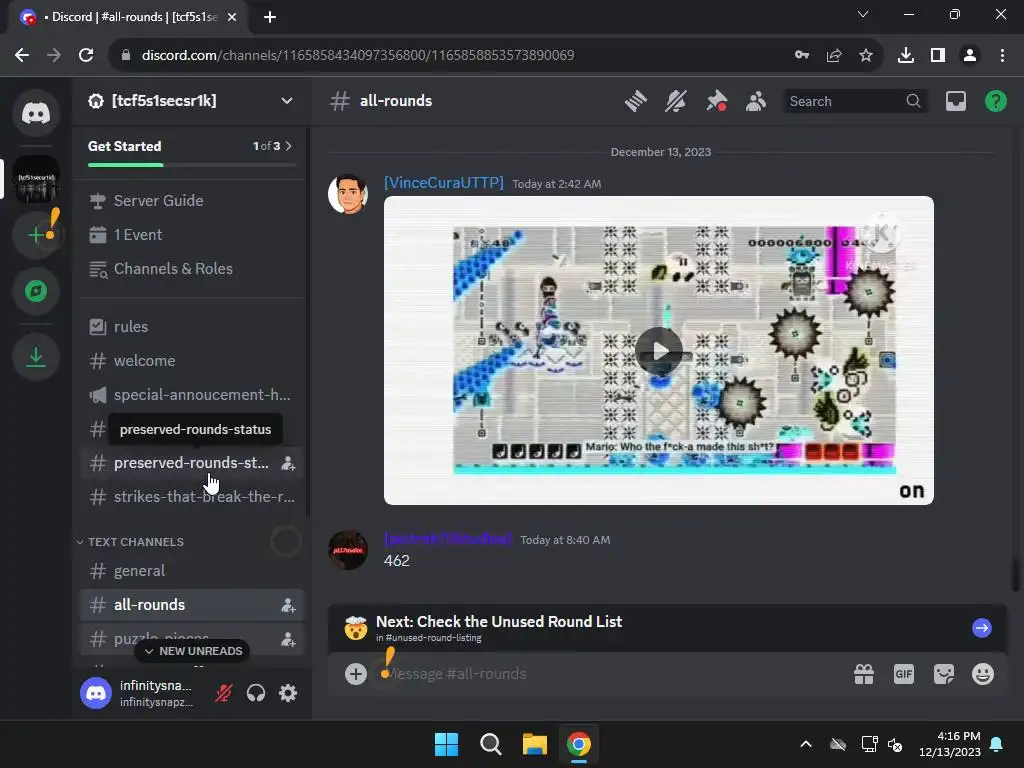The image size is (1024, 768).
Task: Open the emoji picker
Action: 983,674
